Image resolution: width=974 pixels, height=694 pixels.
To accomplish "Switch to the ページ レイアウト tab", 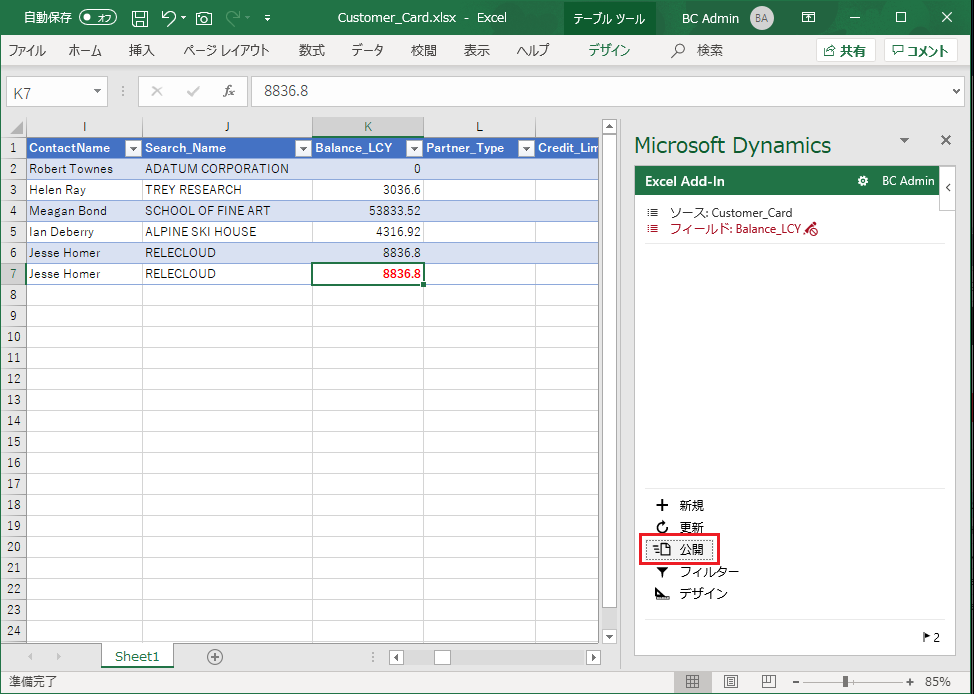I will 227,50.
